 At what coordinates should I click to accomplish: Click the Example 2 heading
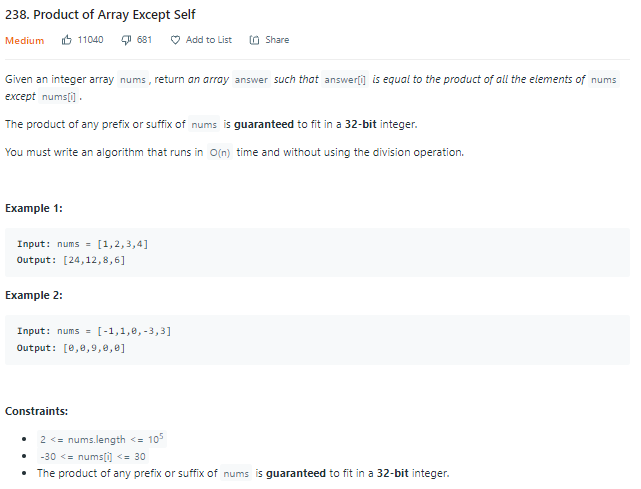(x=34, y=295)
